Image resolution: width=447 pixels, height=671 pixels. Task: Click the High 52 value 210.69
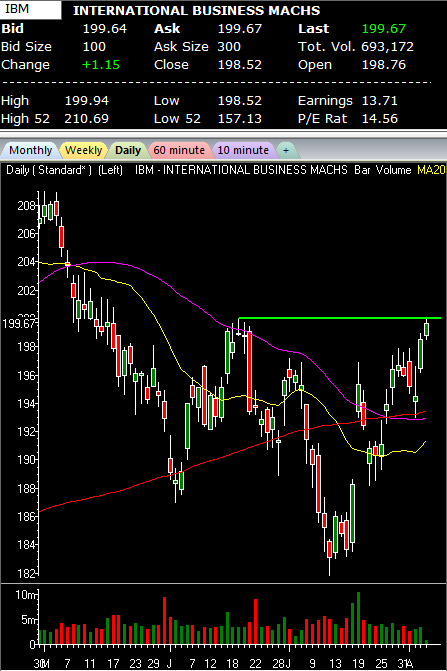(x=87, y=119)
